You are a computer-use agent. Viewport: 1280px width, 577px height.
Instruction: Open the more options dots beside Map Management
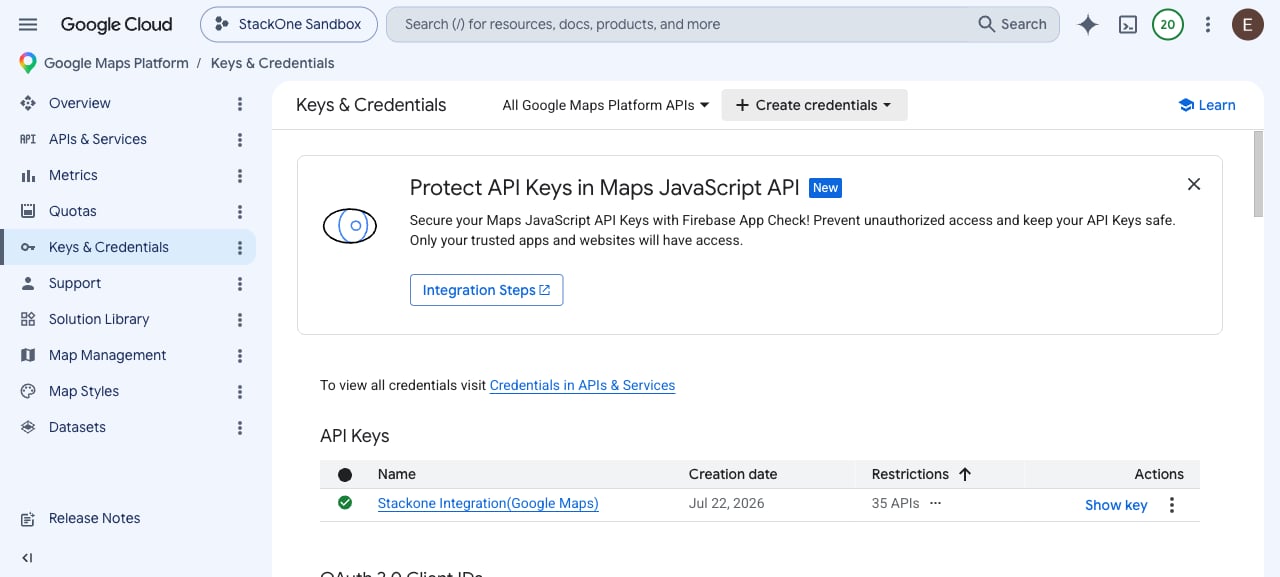[240, 356]
